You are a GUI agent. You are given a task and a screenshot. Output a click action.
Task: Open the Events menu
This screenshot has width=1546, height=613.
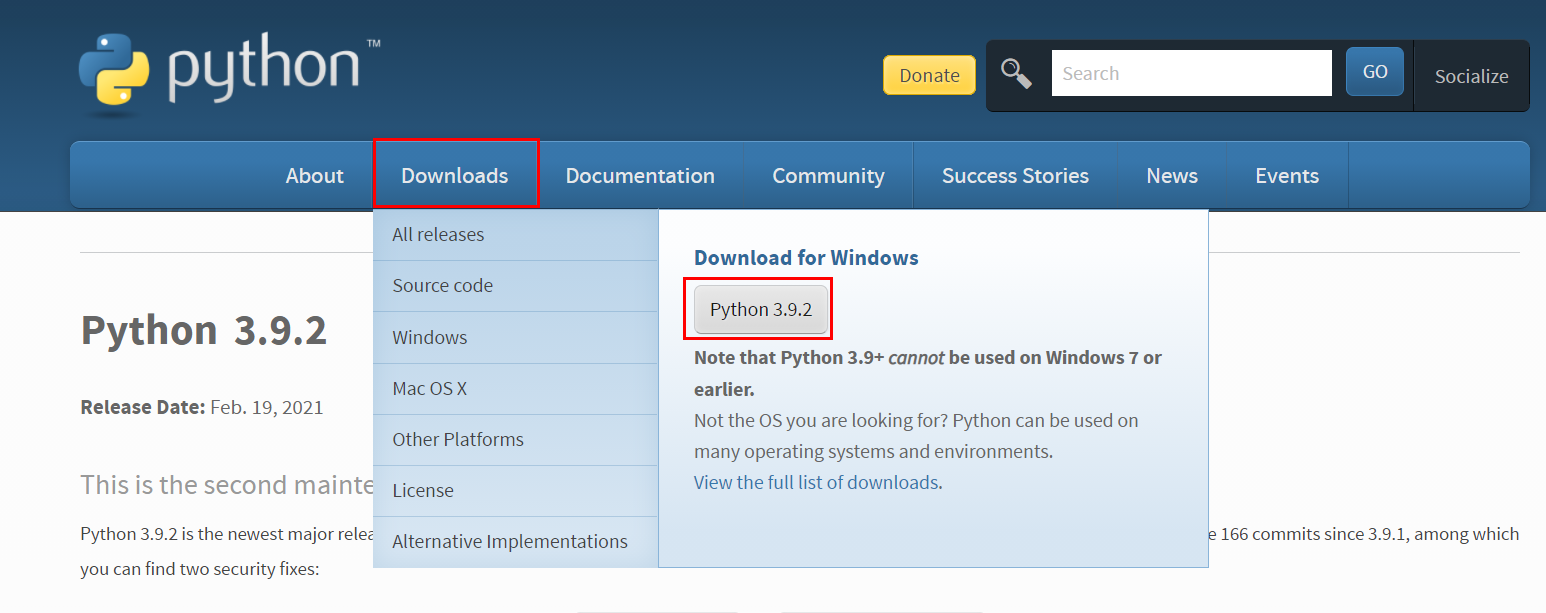[1287, 175]
